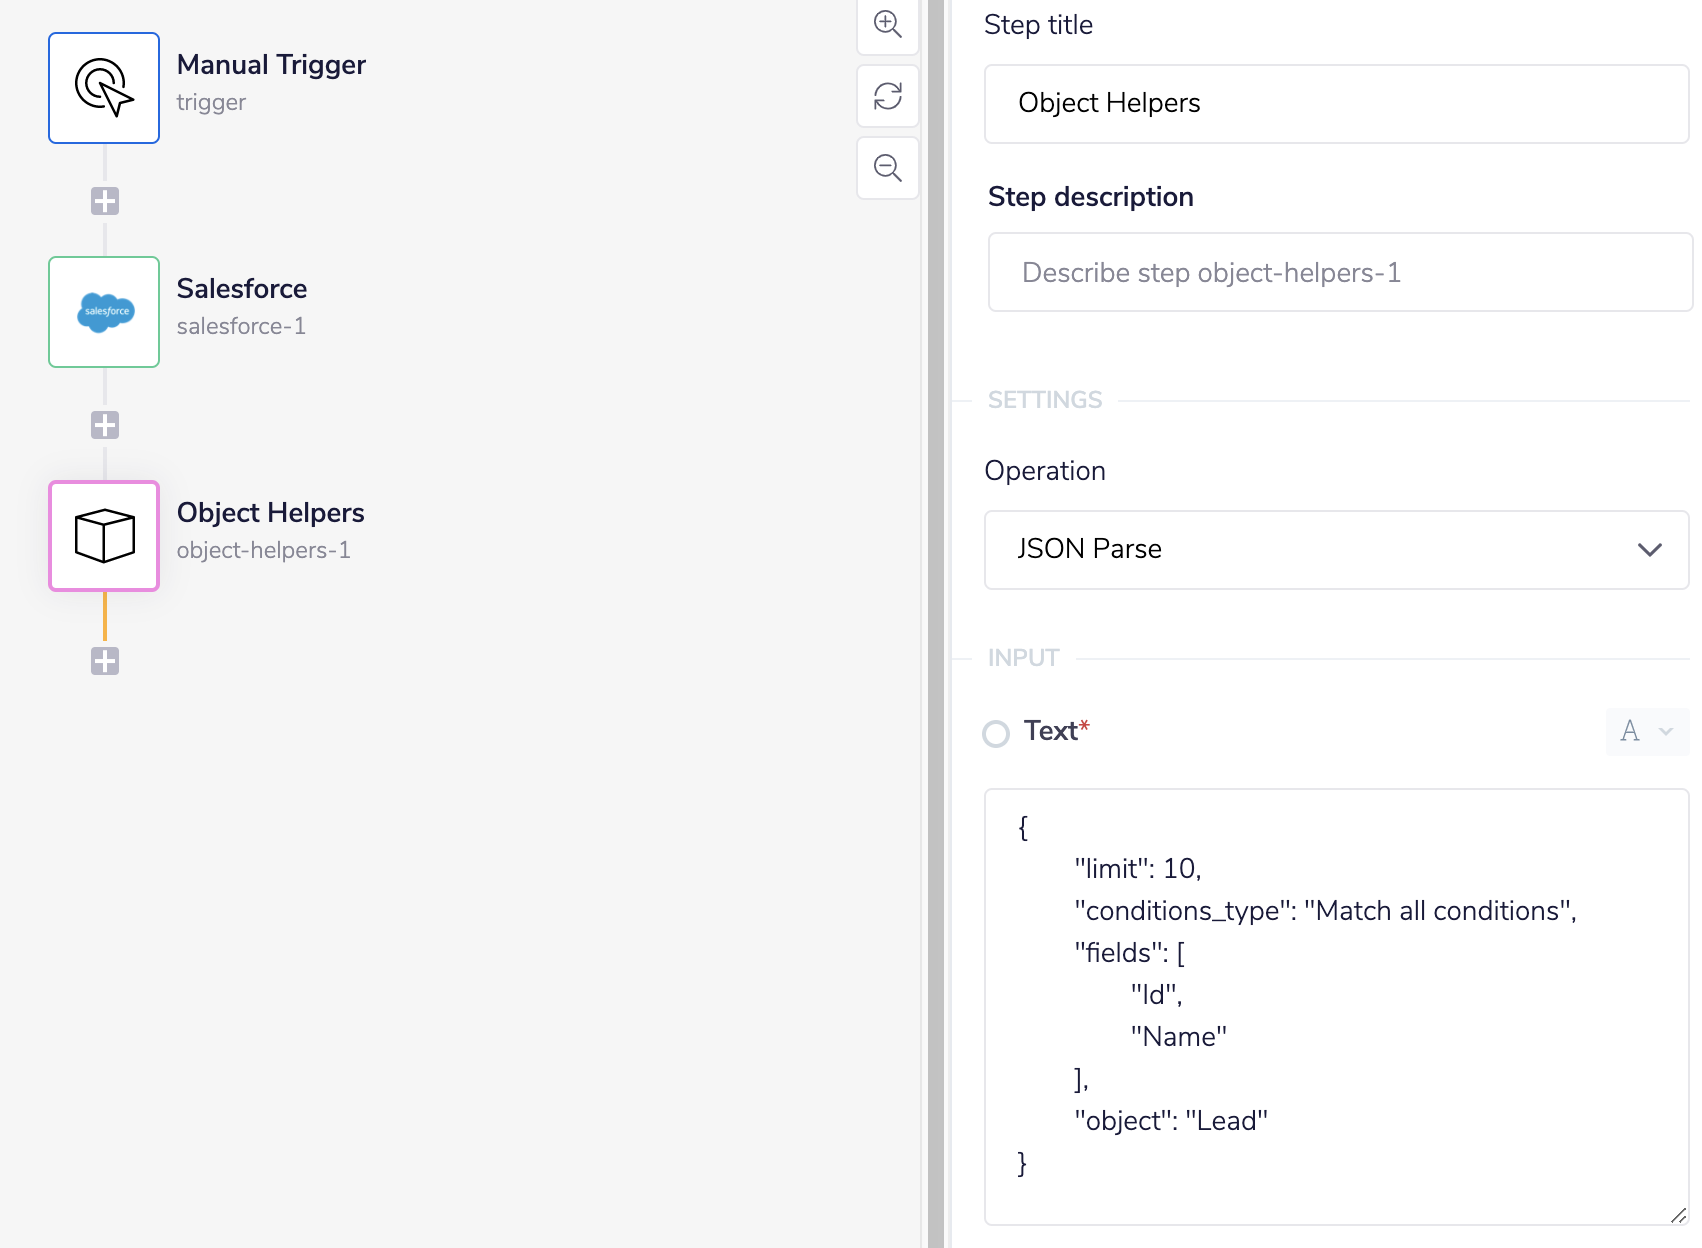Image resolution: width=1702 pixels, height=1248 pixels.
Task: Click the Salesforce step label salesforce-1
Action: [241, 325]
